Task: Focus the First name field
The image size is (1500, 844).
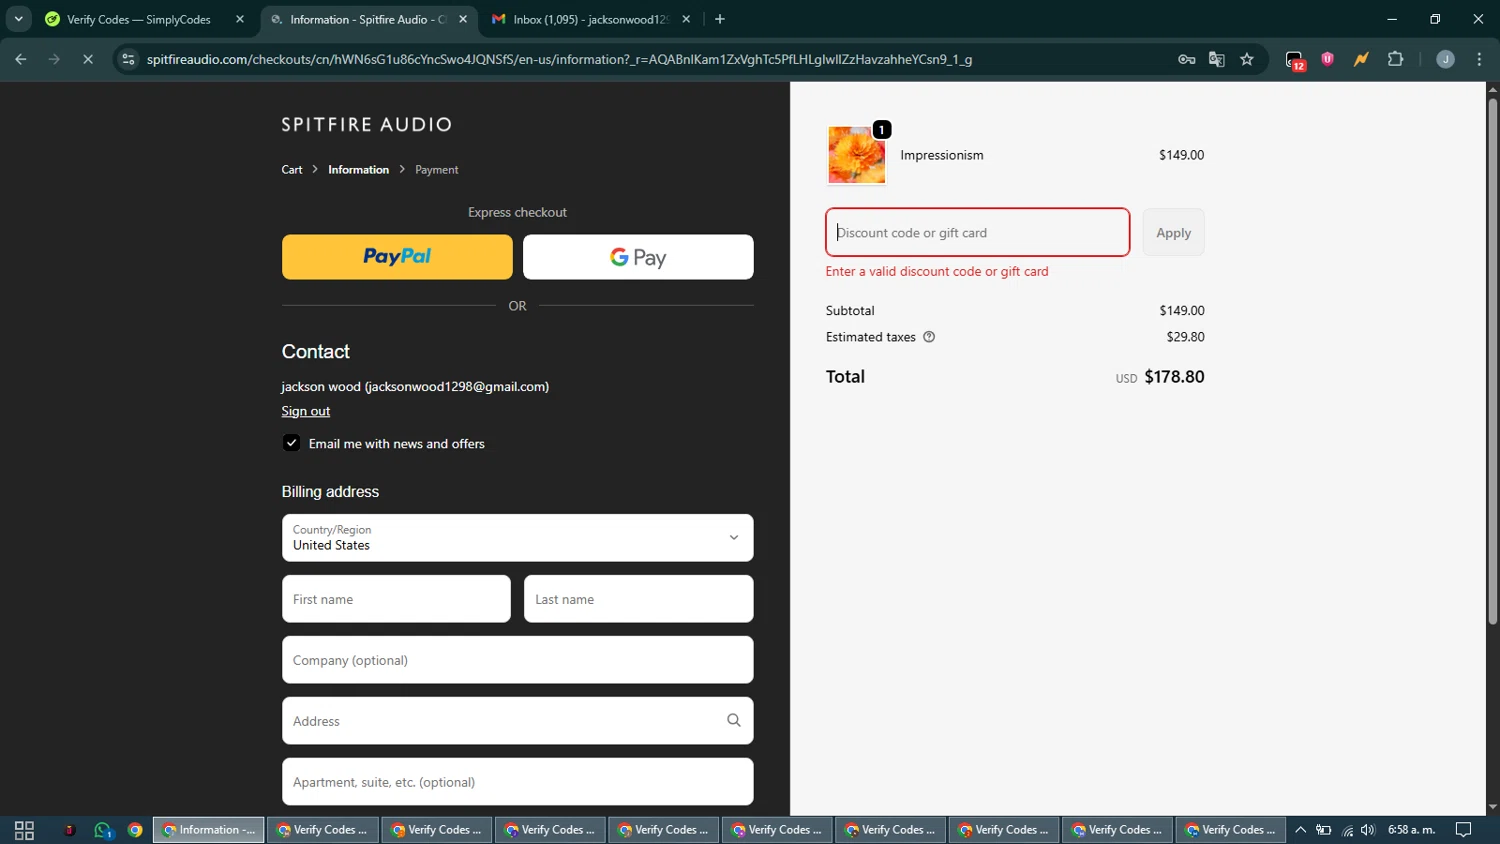Action: pos(396,599)
